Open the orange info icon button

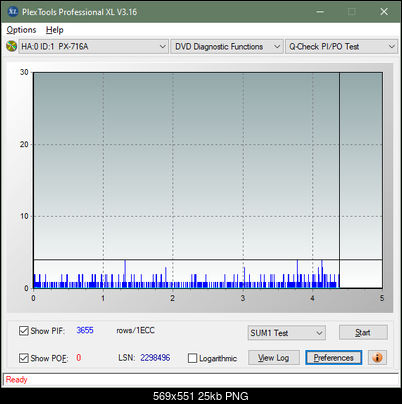(377, 358)
